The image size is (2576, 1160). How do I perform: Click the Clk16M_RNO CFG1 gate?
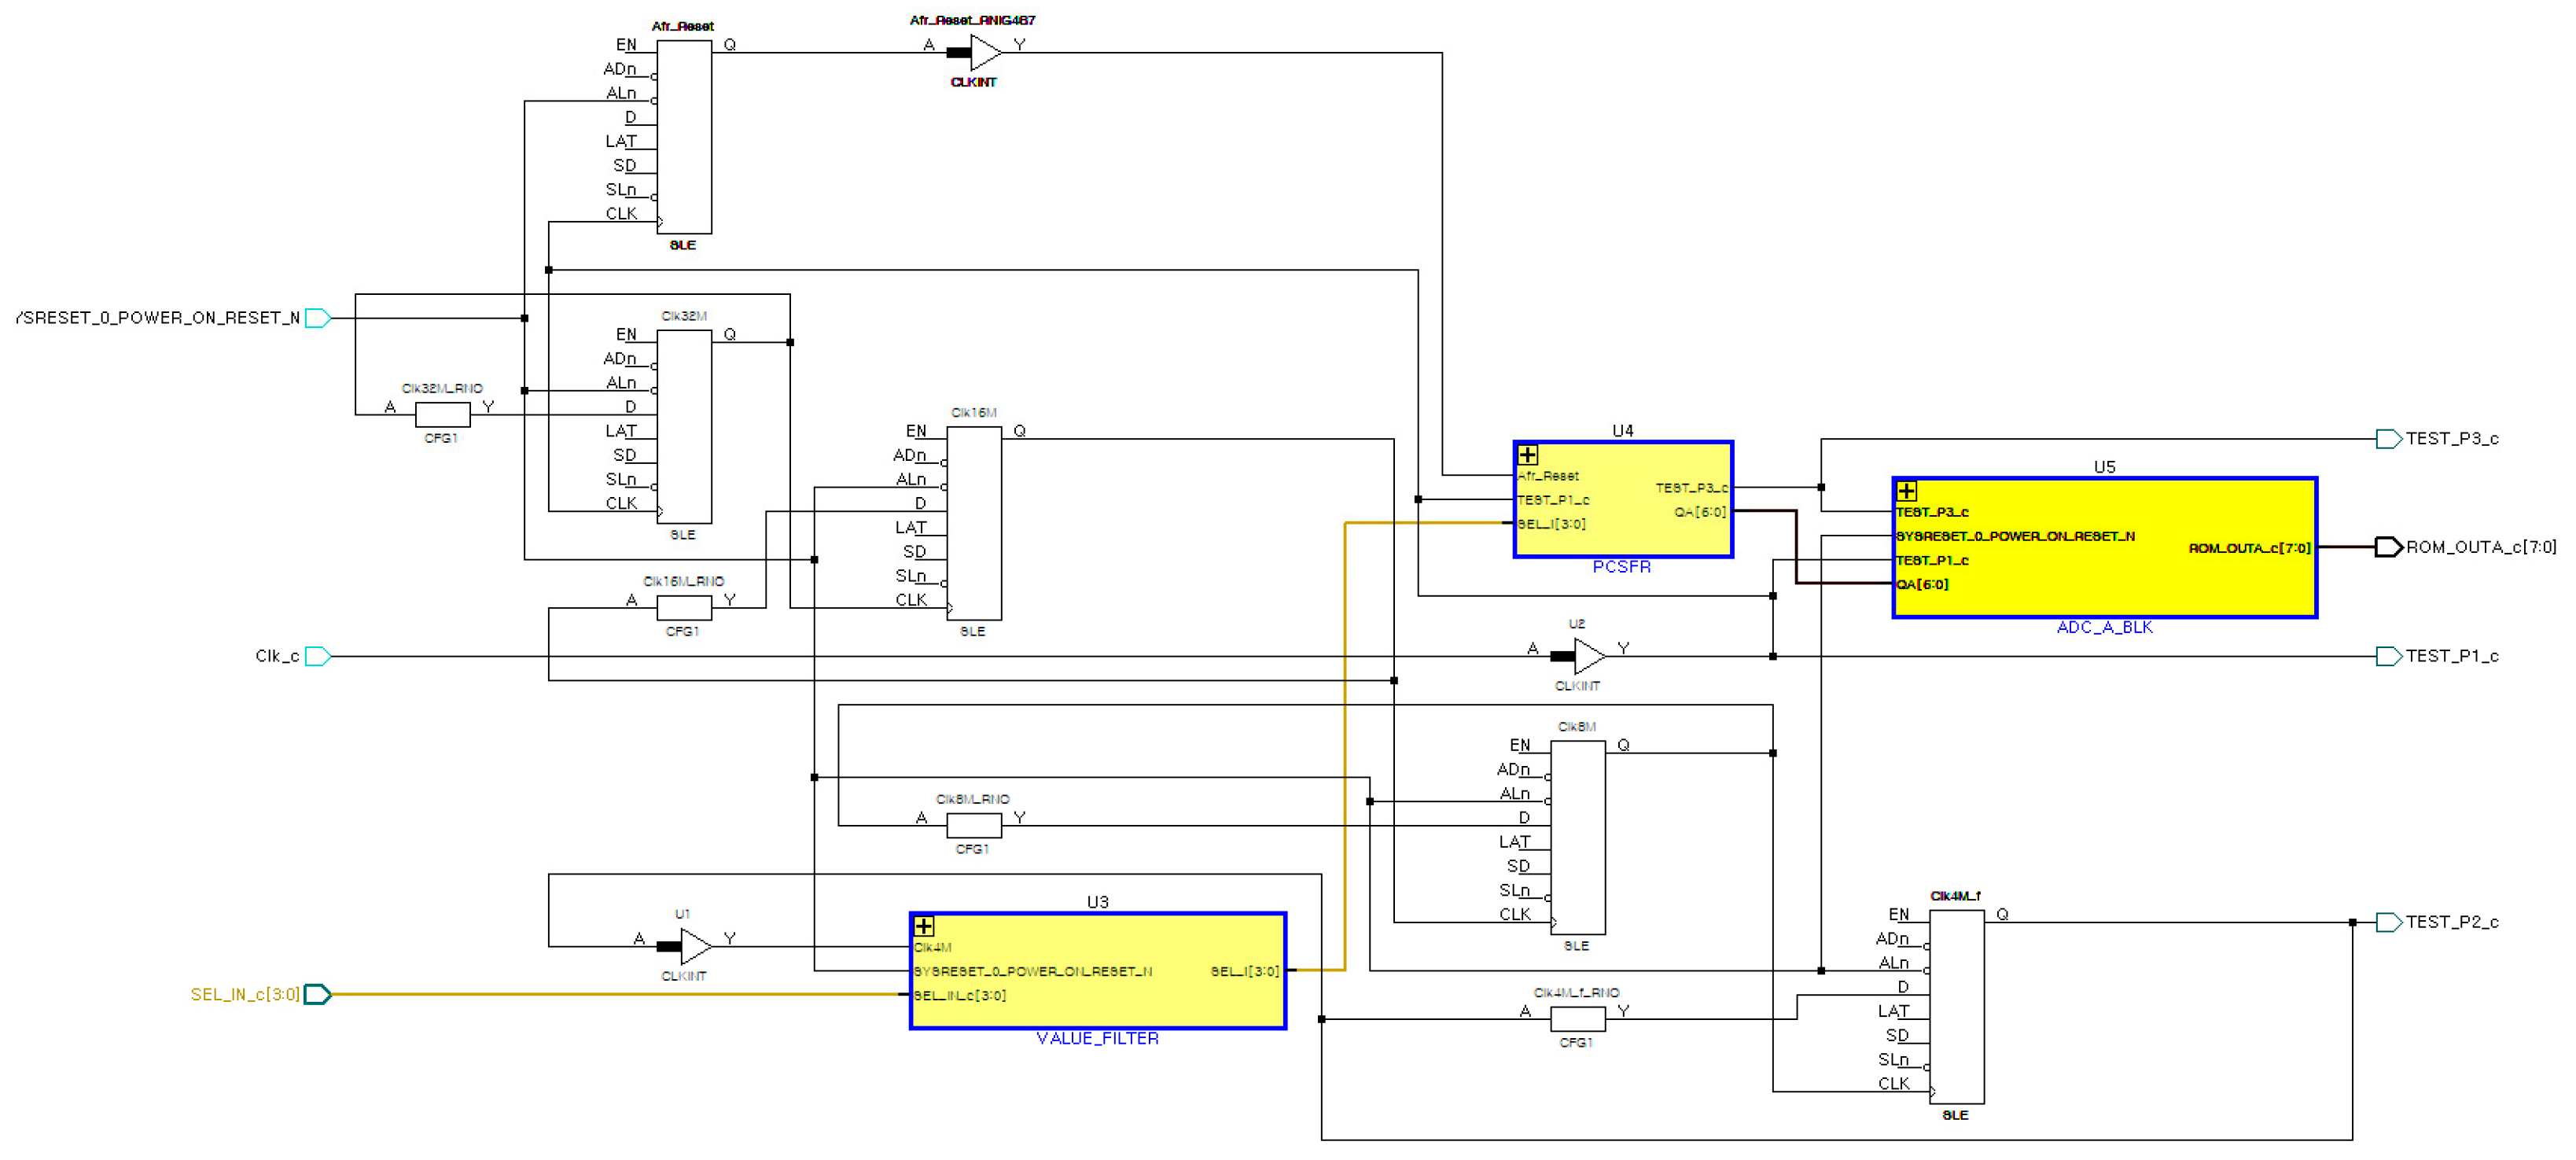684,607
